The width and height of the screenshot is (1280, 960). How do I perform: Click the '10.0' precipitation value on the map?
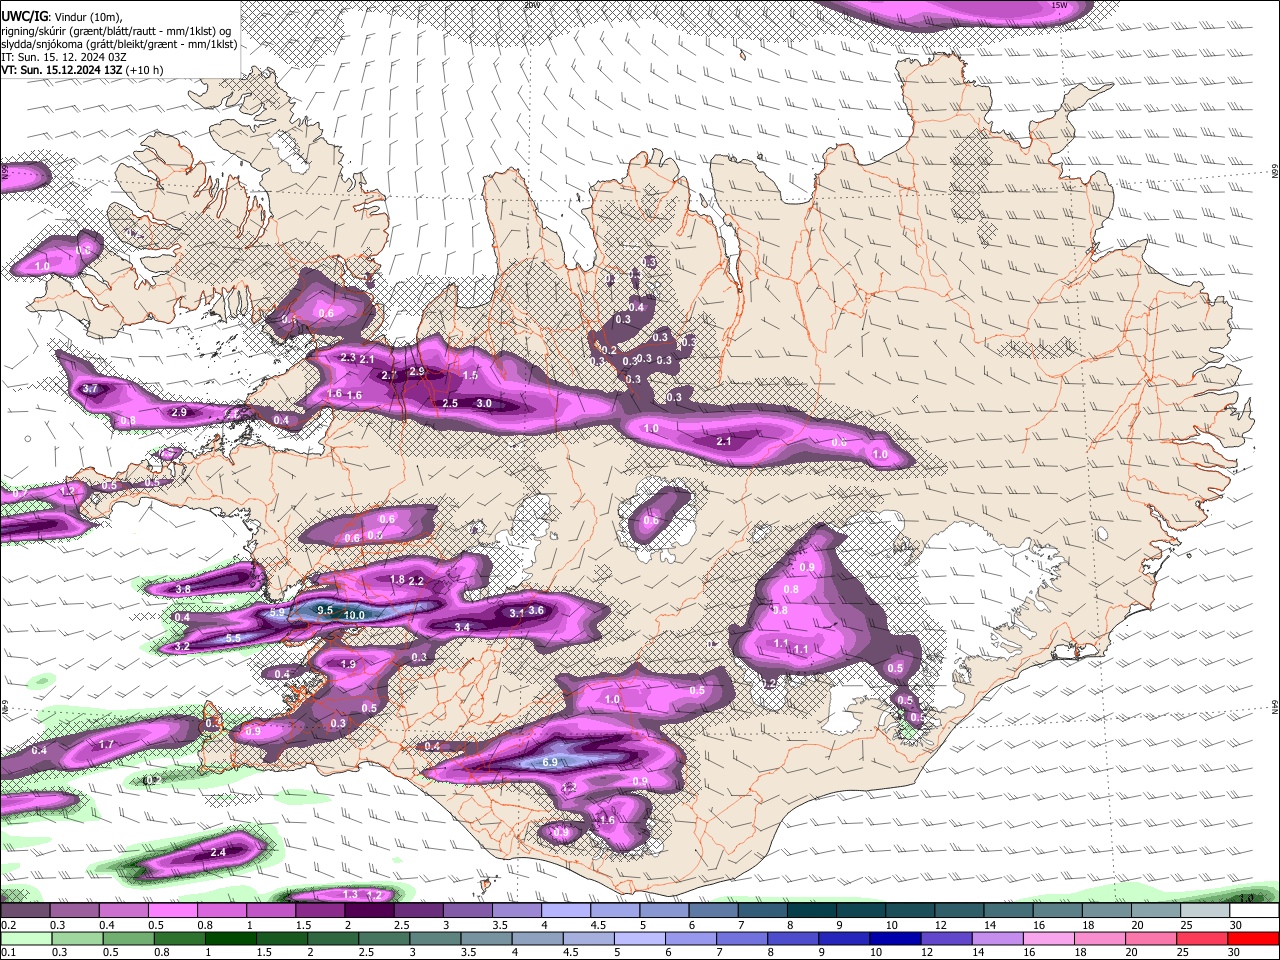coord(353,615)
